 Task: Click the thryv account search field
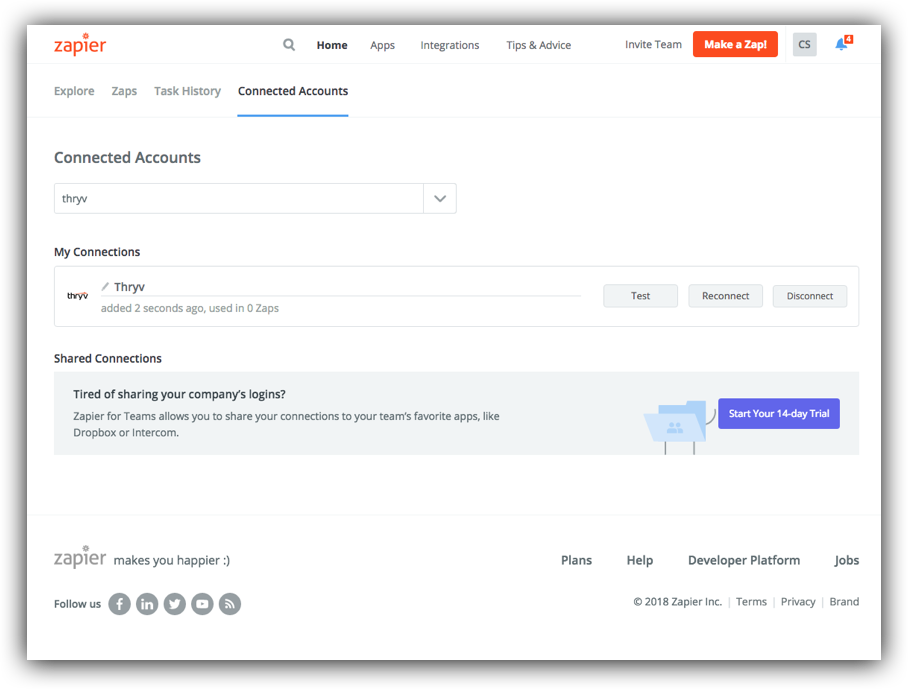click(239, 199)
